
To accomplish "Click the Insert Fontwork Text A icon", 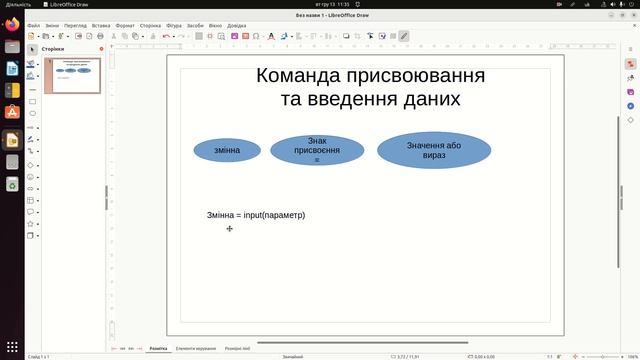I will (x=271, y=36).
